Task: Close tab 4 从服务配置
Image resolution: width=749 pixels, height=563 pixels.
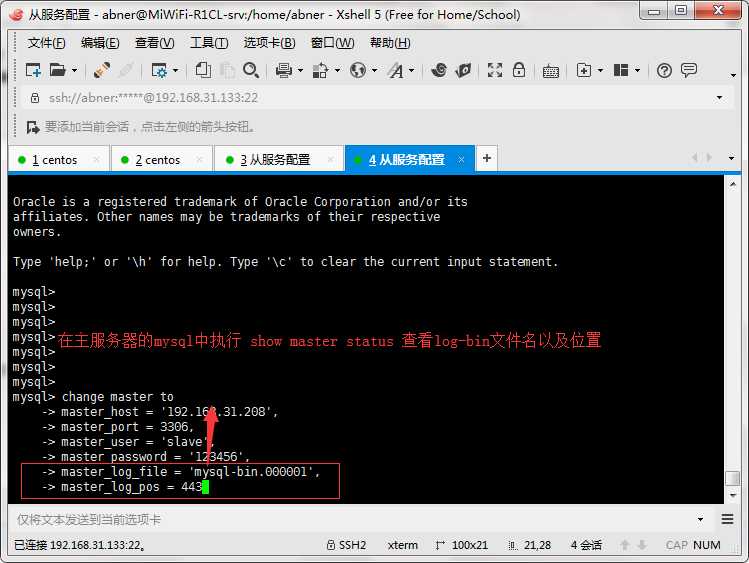Action: (461, 159)
